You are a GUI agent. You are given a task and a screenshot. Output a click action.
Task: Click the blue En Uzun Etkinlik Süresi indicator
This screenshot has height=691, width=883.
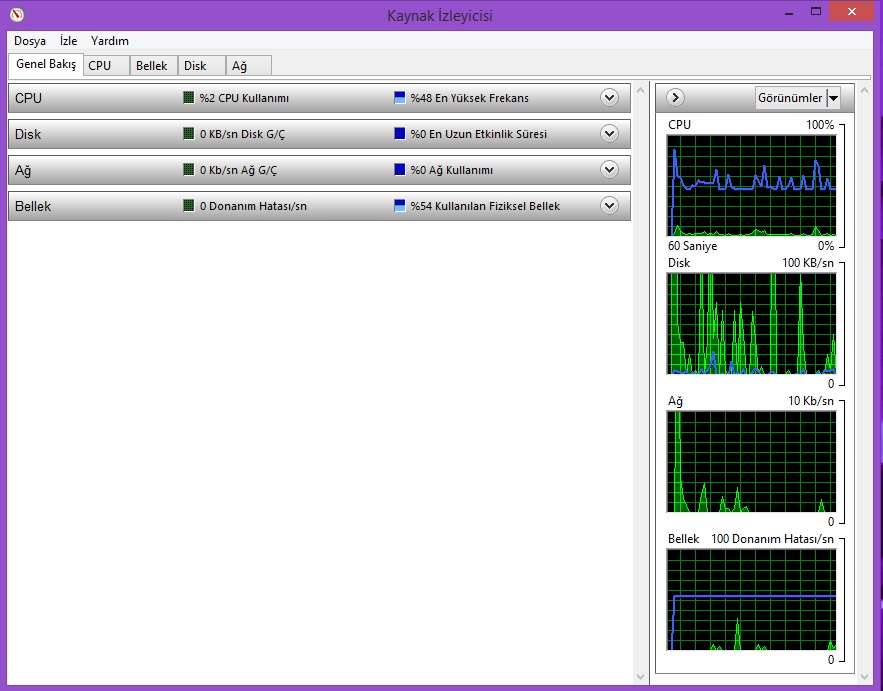400,133
